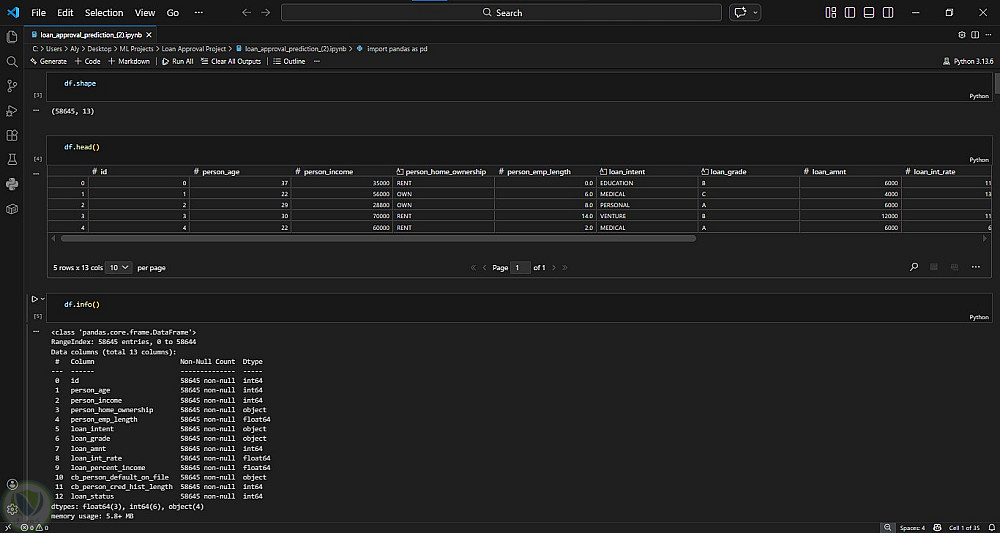Open the Python sidebar icon
The image size is (1000, 533).
coord(12,184)
